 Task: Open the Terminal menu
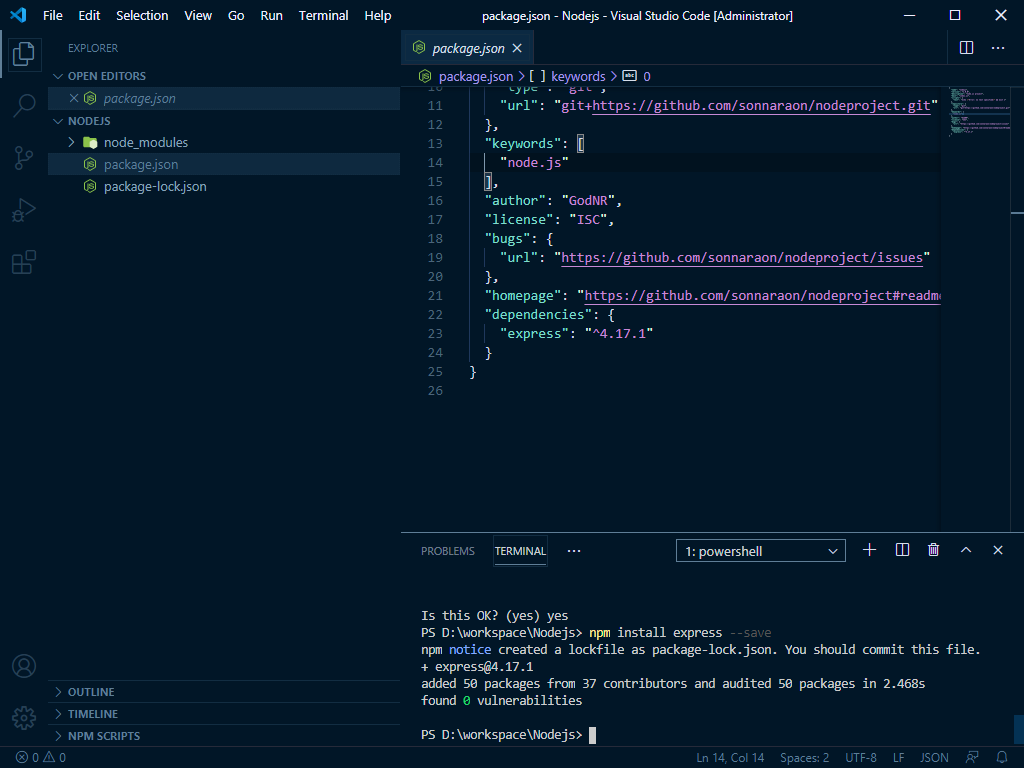click(323, 15)
